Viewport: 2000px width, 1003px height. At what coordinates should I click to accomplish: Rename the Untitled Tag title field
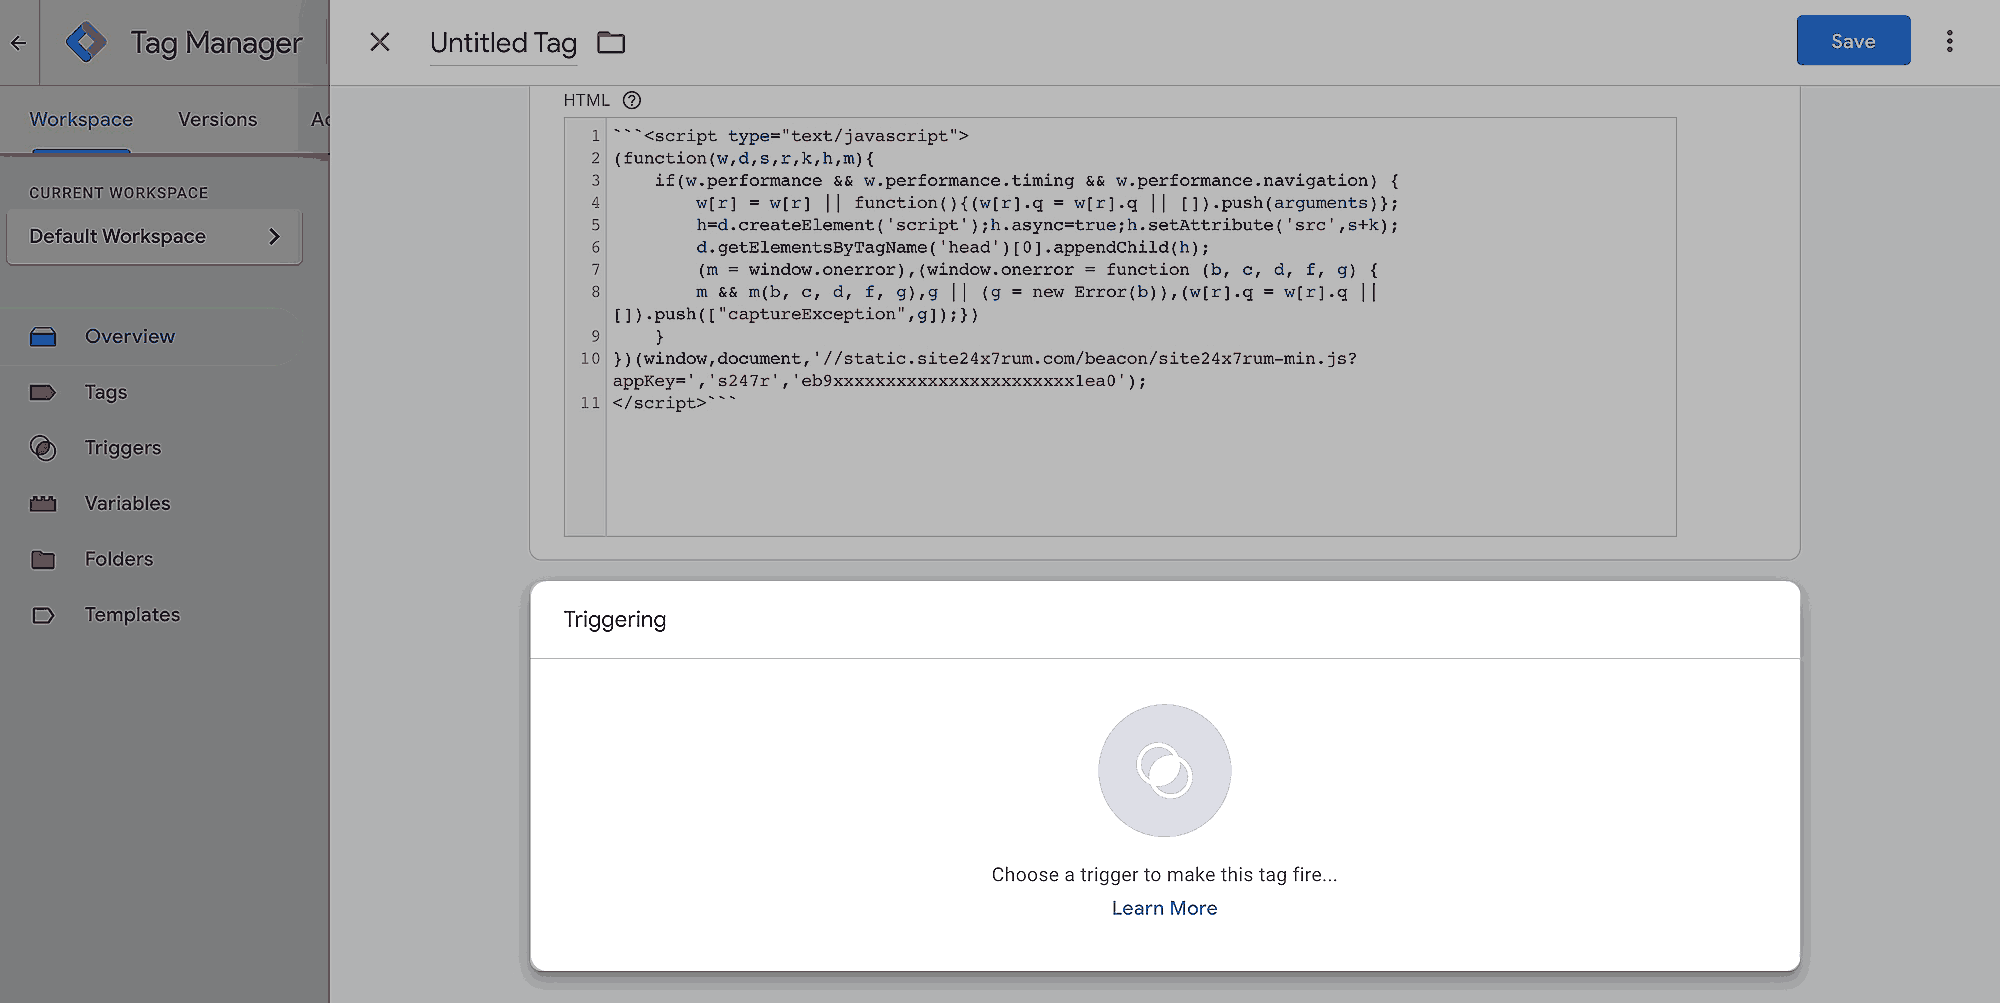pyautogui.click(x=503, y=43)
